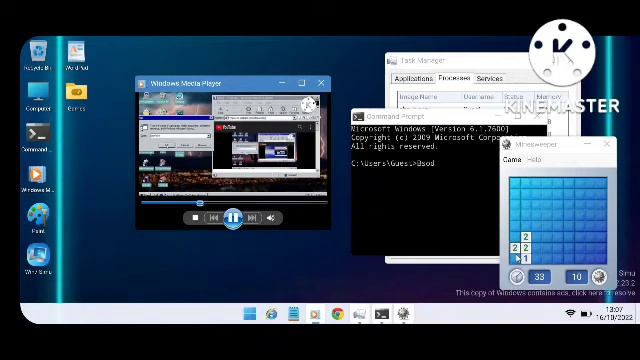Switch to Processes tab in Task Manager
Screen dimensions: 640x360
point(454,78)
